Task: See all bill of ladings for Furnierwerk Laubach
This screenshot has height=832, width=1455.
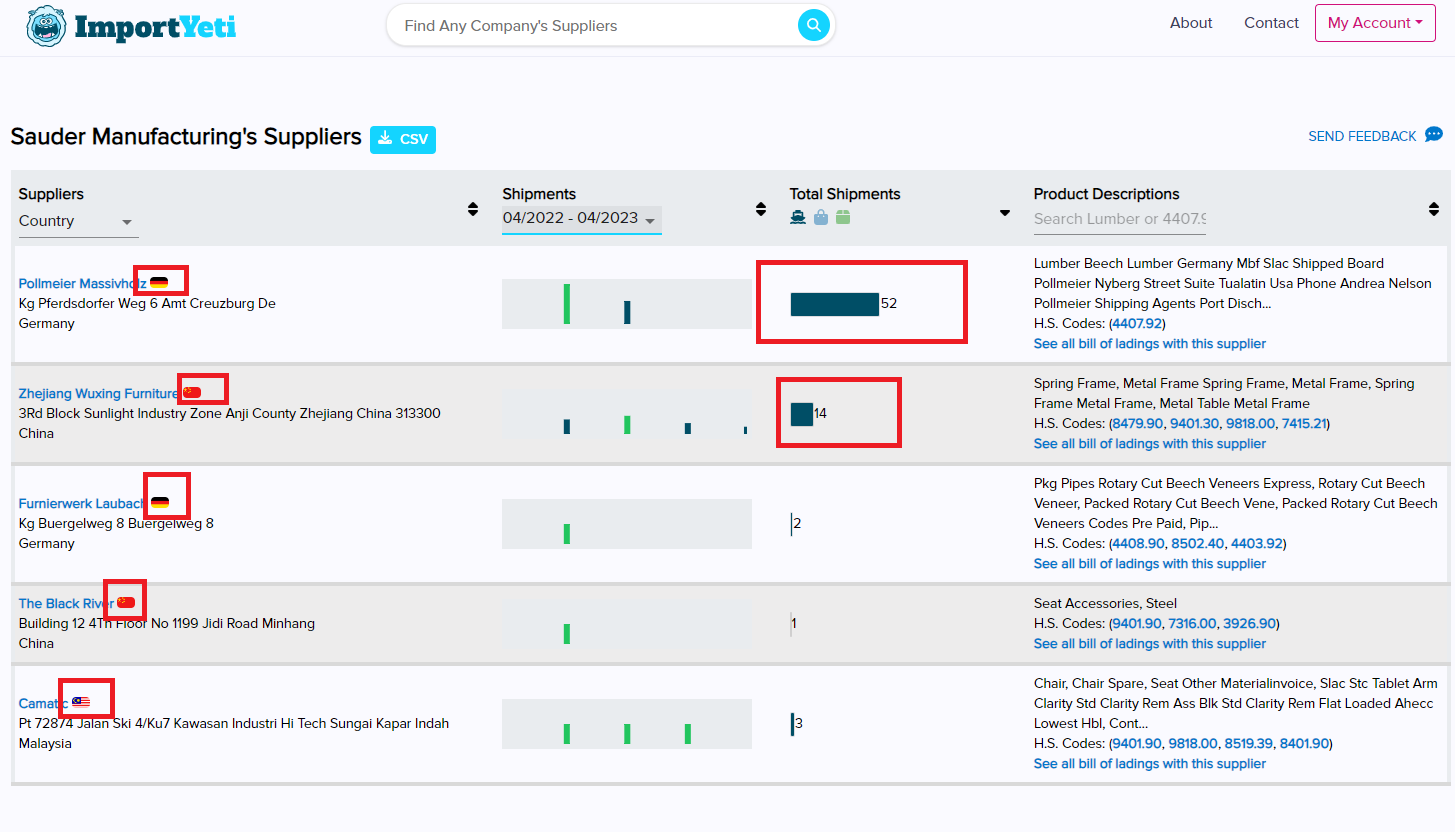Action: point(1150,564)
